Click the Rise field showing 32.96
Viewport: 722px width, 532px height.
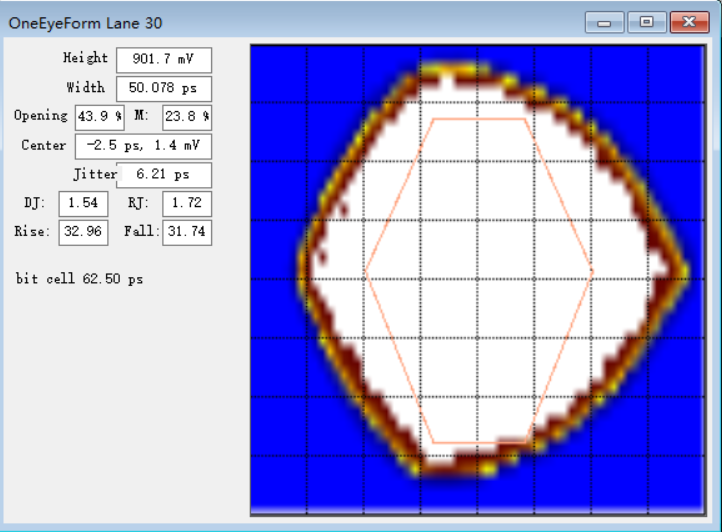pyautogui.click(x=84, y=232)
